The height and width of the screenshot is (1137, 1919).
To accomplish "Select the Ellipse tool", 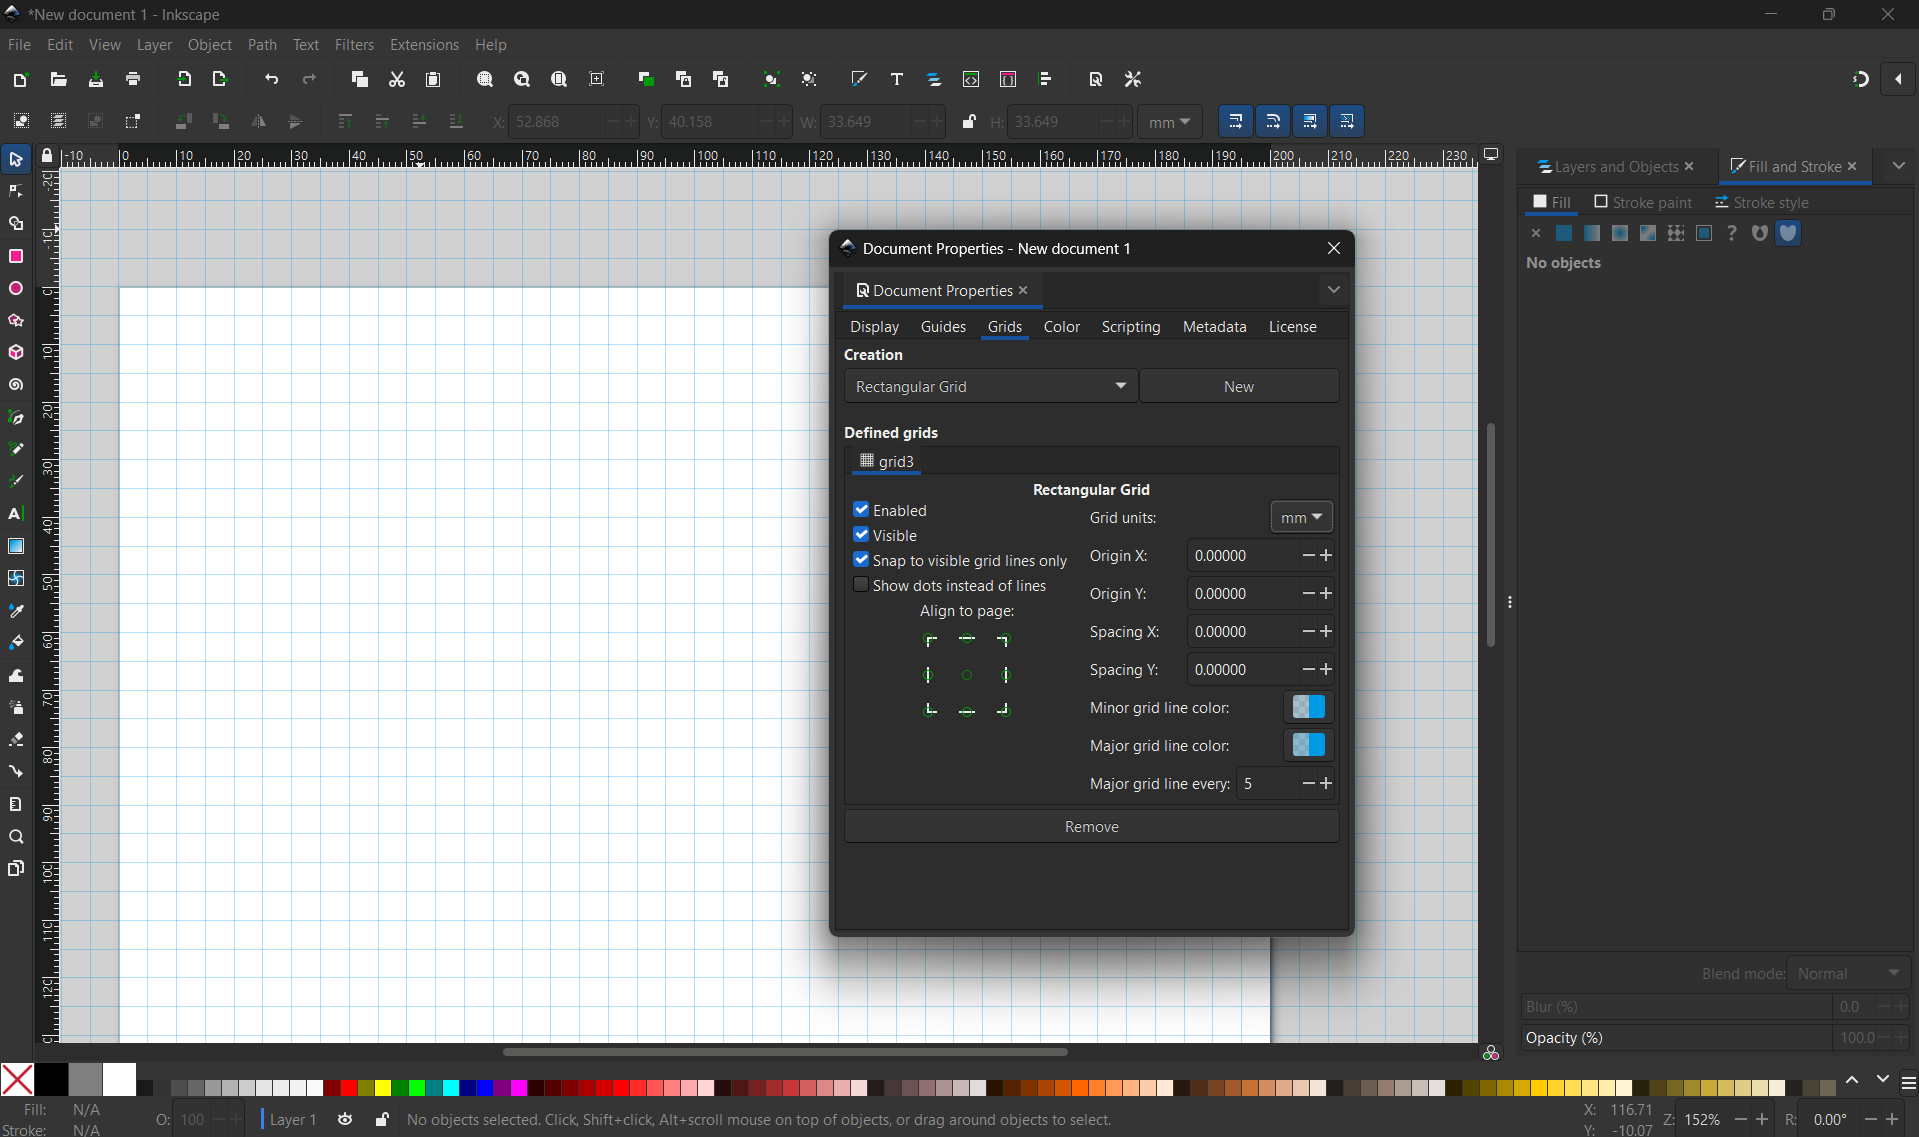I will (16, 288).
